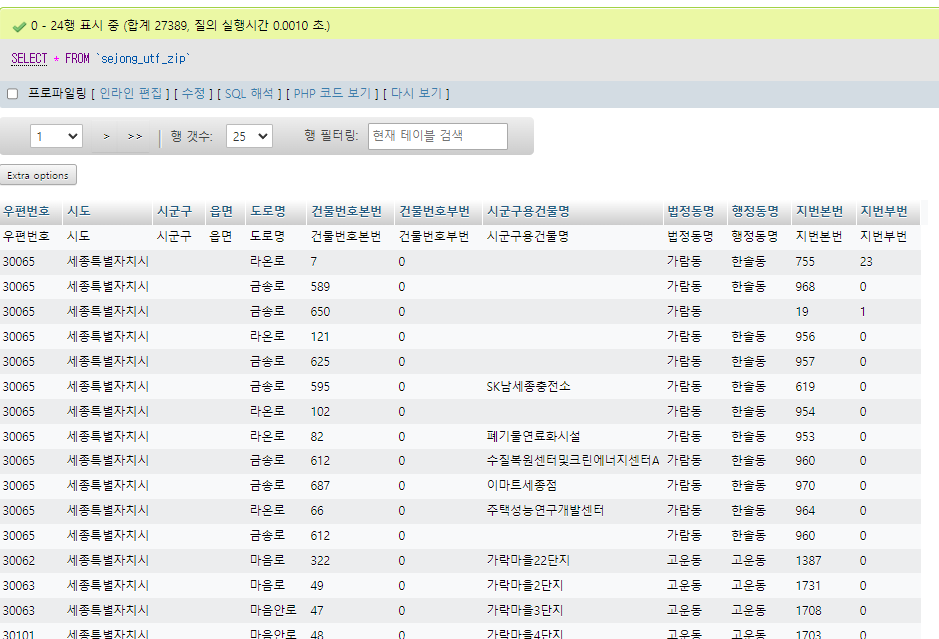Select the 가락마을2단지 cell
This screenshot has width=939, height=639.
pos(525,586)
